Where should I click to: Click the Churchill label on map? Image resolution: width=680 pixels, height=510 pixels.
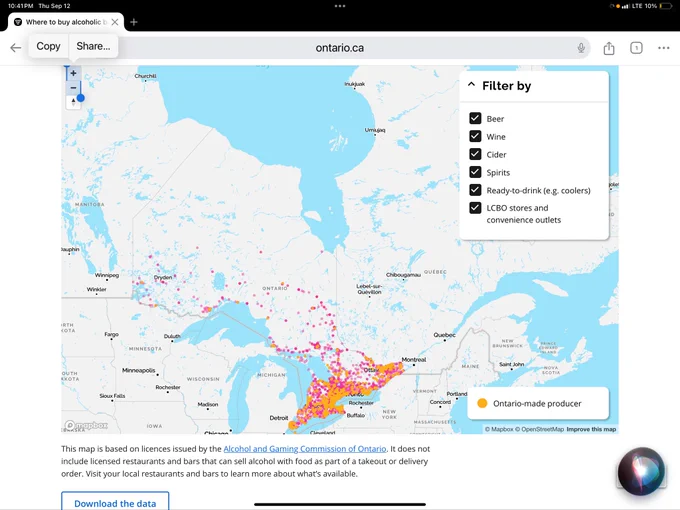[x=145, y=76]
